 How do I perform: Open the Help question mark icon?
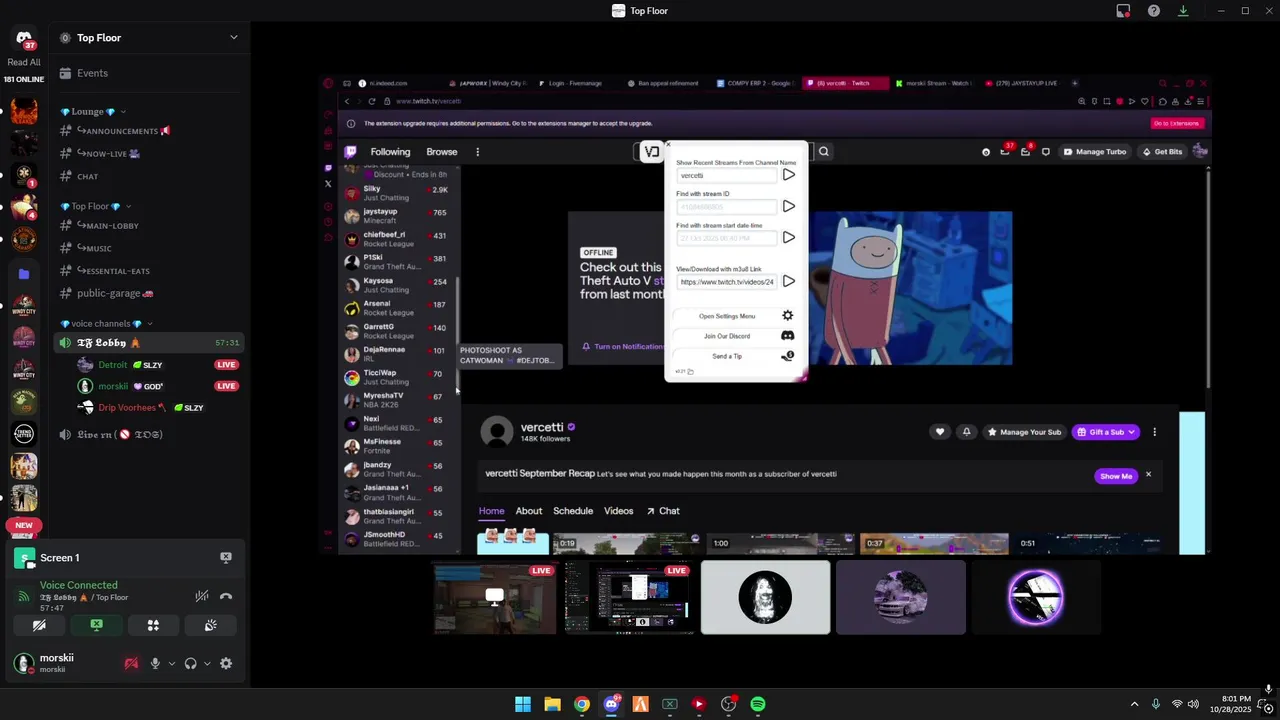click(x=1154, y=11)
